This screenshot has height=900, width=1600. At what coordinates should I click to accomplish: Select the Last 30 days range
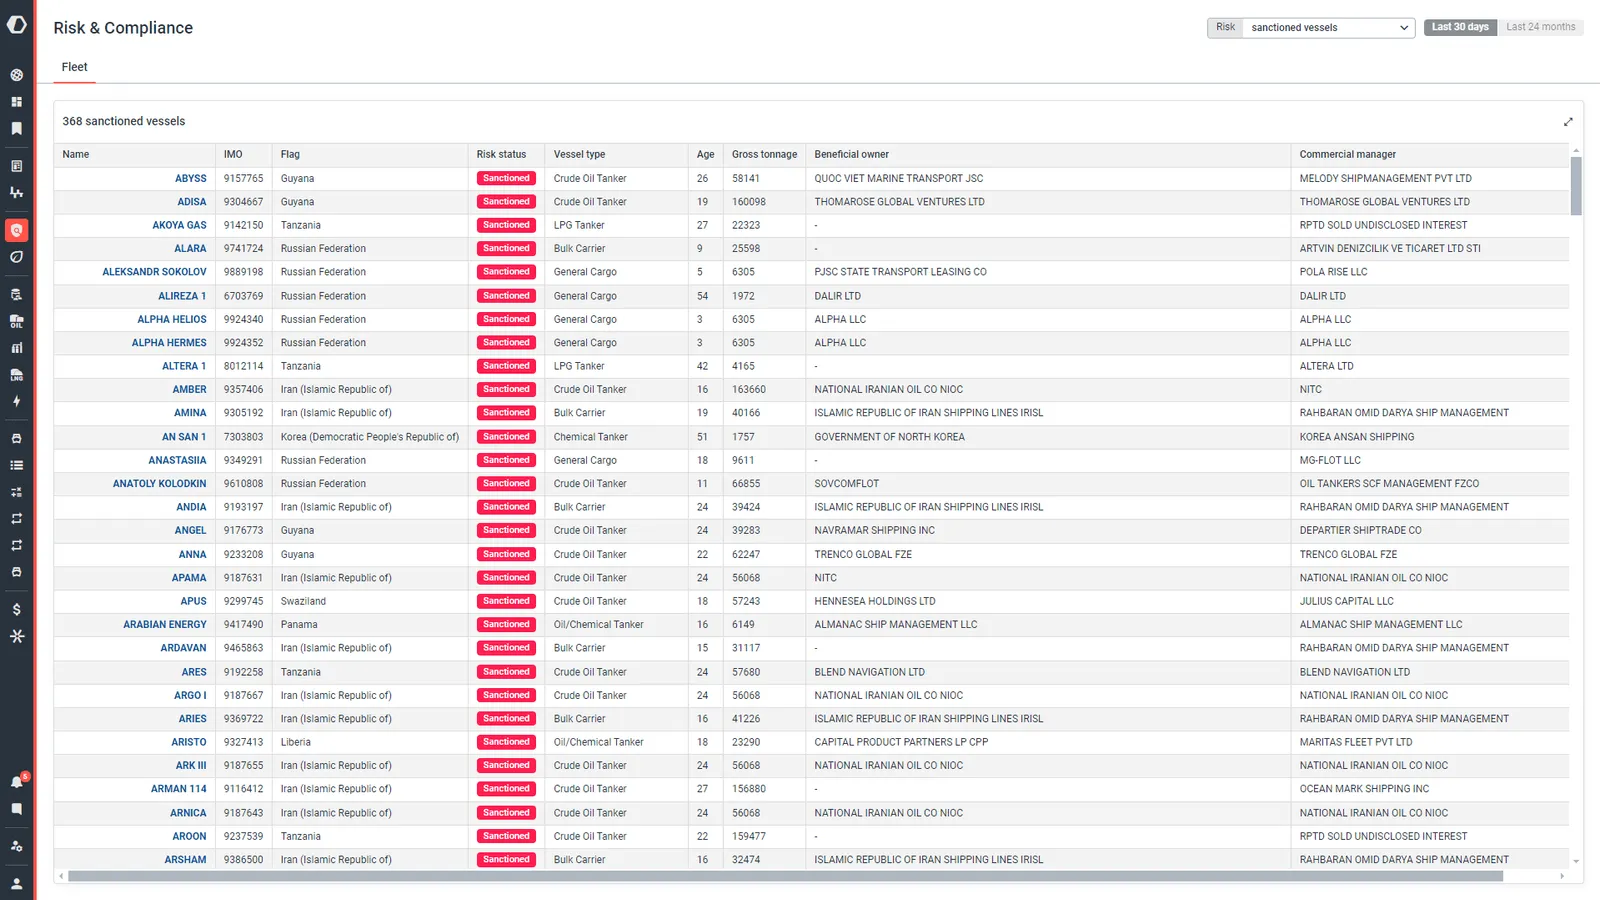(1460, 27)
